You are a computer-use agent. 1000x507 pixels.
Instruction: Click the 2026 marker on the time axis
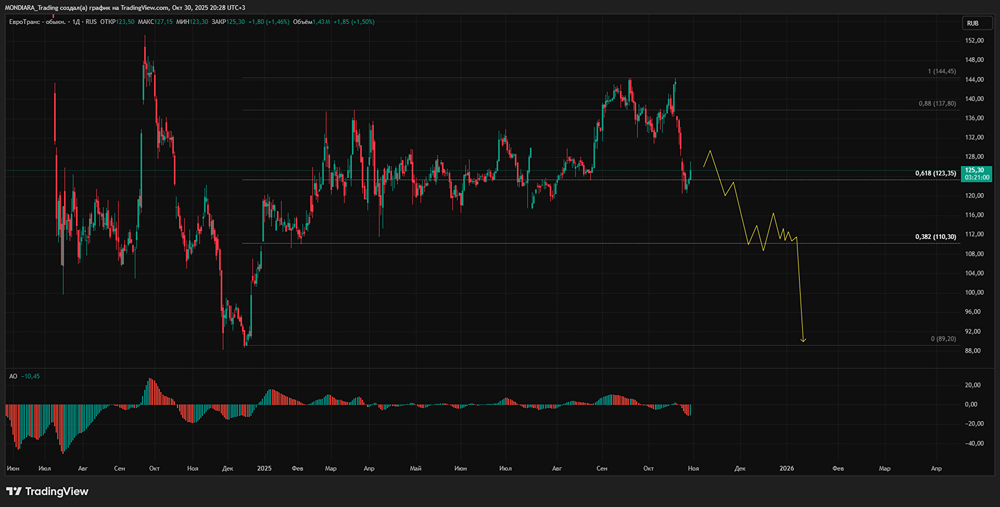[x=787, y=467]
